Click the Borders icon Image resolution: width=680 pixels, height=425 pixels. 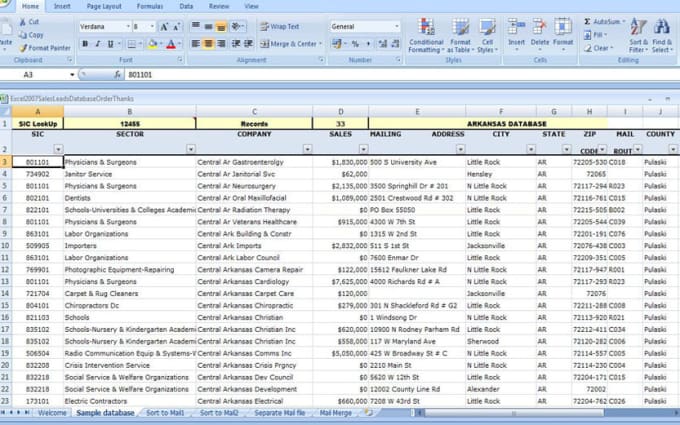pos(131,44)
